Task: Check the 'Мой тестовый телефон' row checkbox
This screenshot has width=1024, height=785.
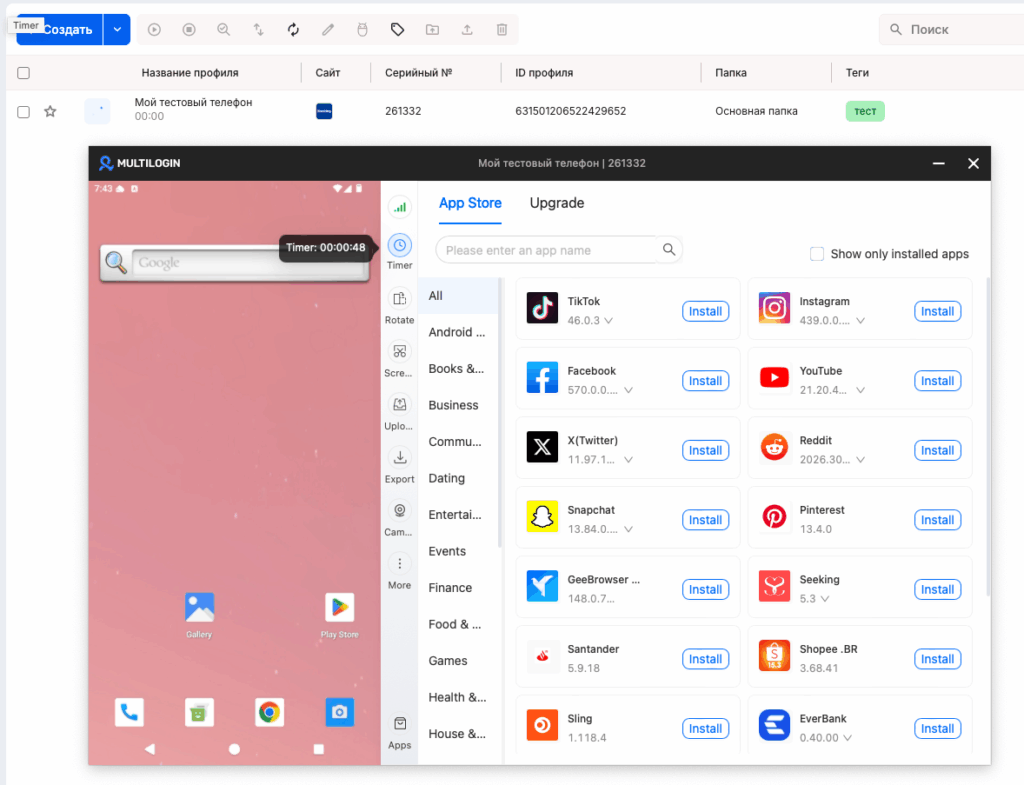Action: click(24, 112)
